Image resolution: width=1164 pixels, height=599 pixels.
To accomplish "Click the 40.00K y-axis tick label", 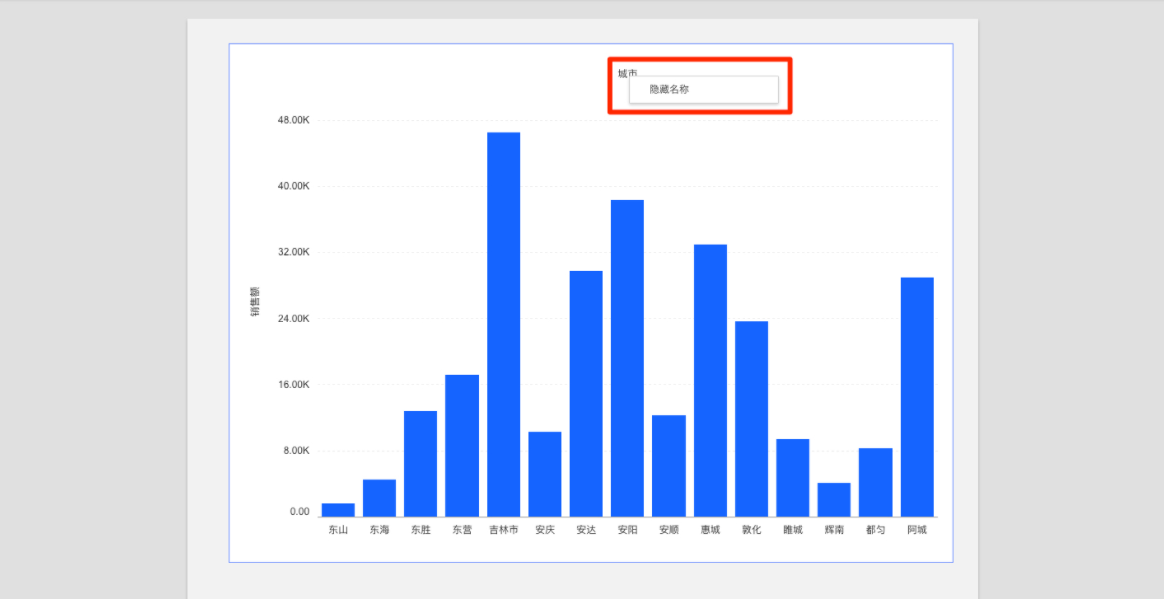I will pyautogui.click(x=293, y=186).
